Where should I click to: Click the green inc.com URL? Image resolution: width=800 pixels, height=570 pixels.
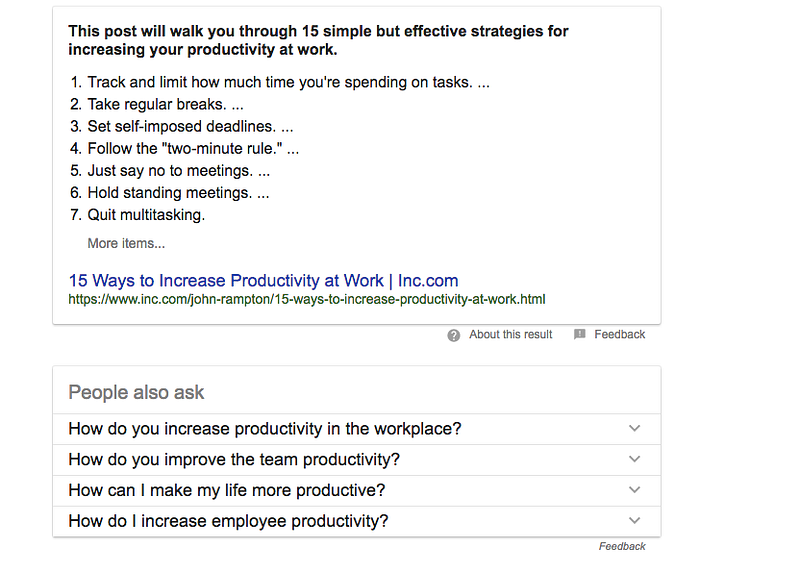[306, 299]
